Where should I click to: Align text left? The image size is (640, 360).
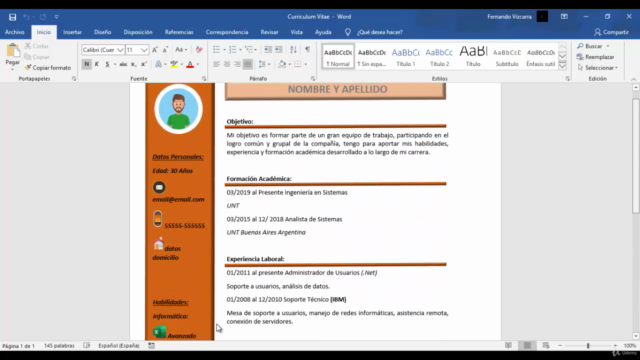pos(216,64)
